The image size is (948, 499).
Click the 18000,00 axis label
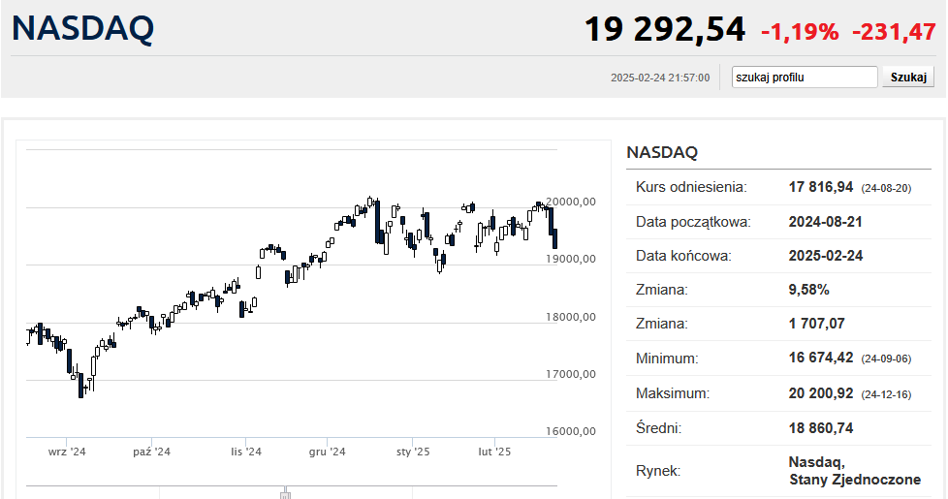click(571, 317)
